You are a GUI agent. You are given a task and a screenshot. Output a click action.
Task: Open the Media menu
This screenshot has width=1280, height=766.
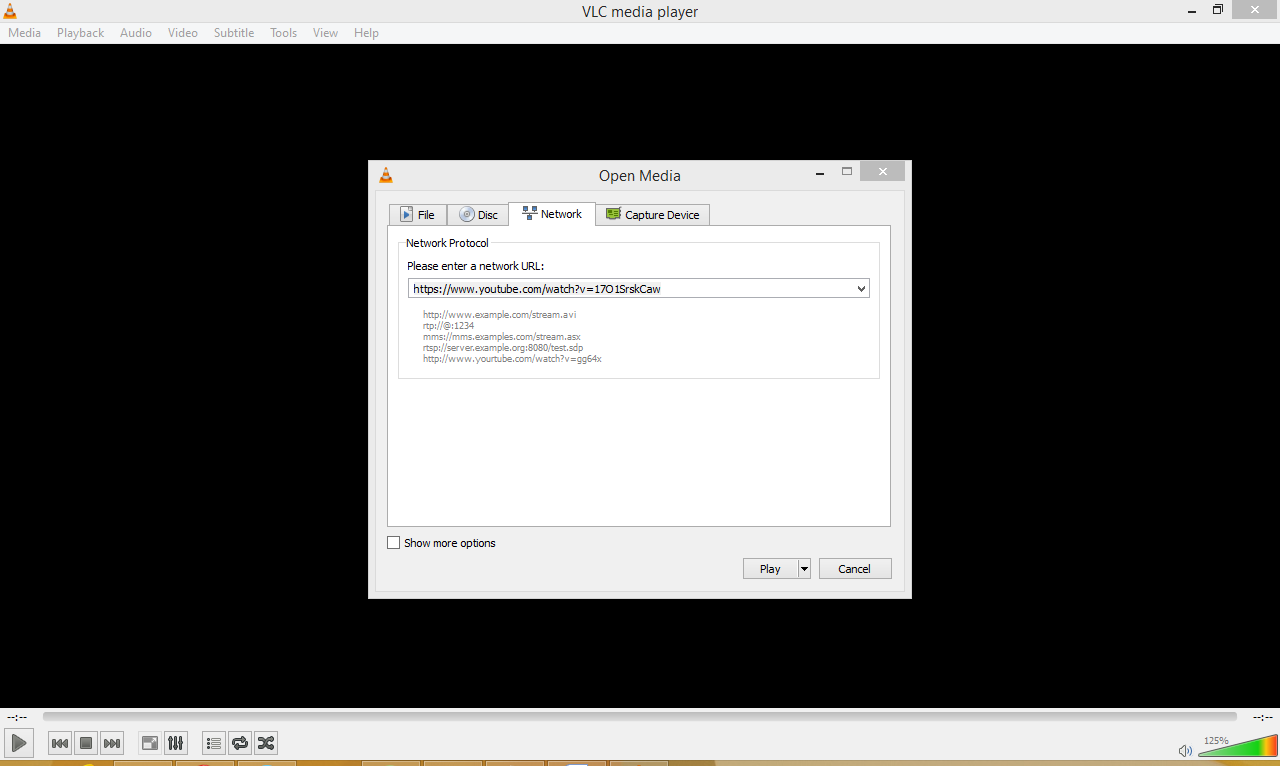coord(25,33)
